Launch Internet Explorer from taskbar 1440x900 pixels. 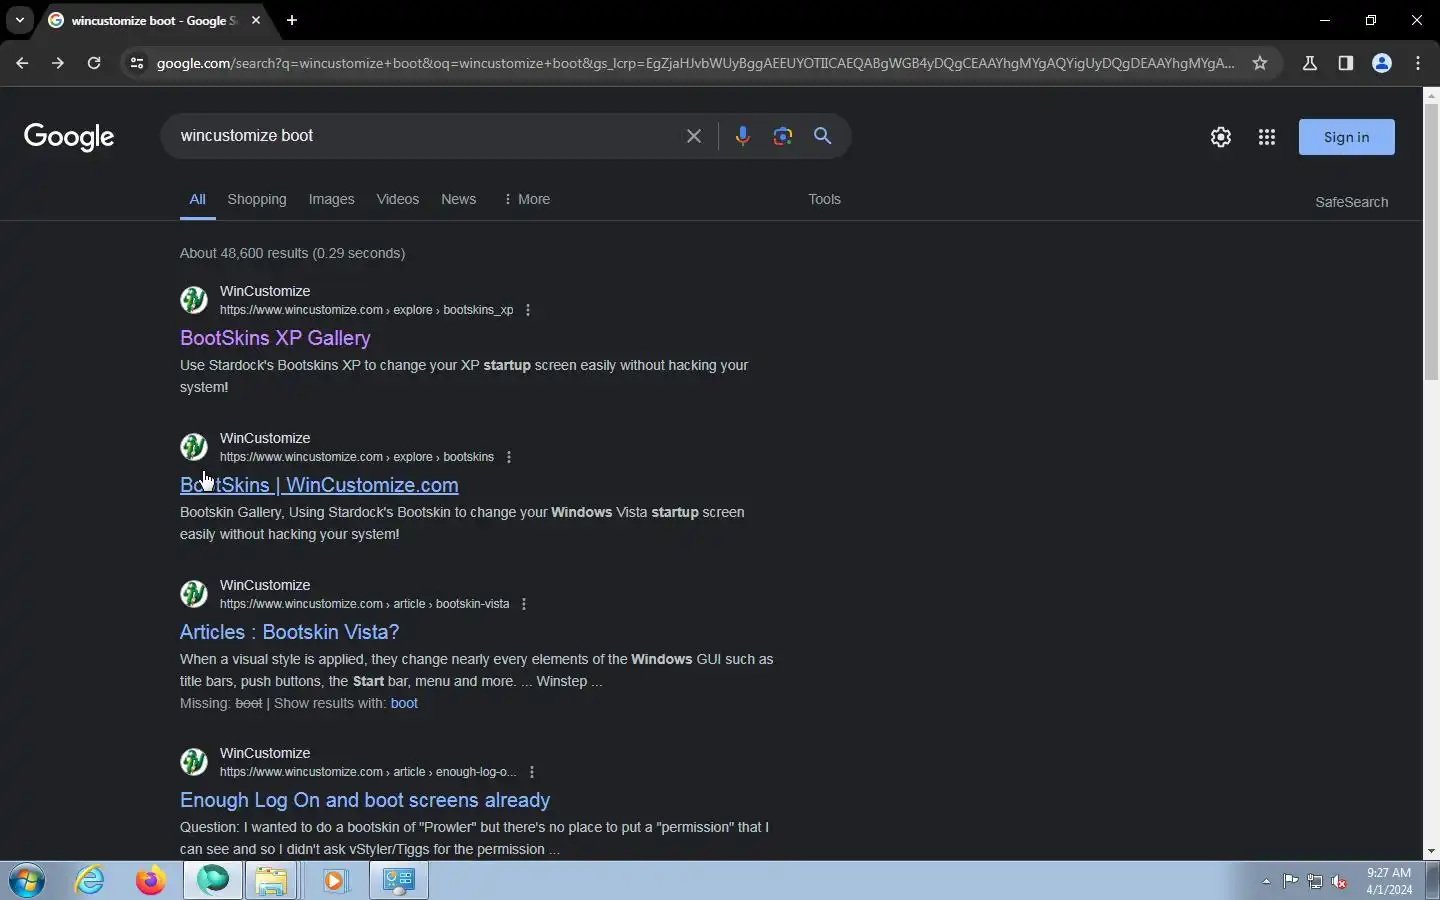point(91,881)
